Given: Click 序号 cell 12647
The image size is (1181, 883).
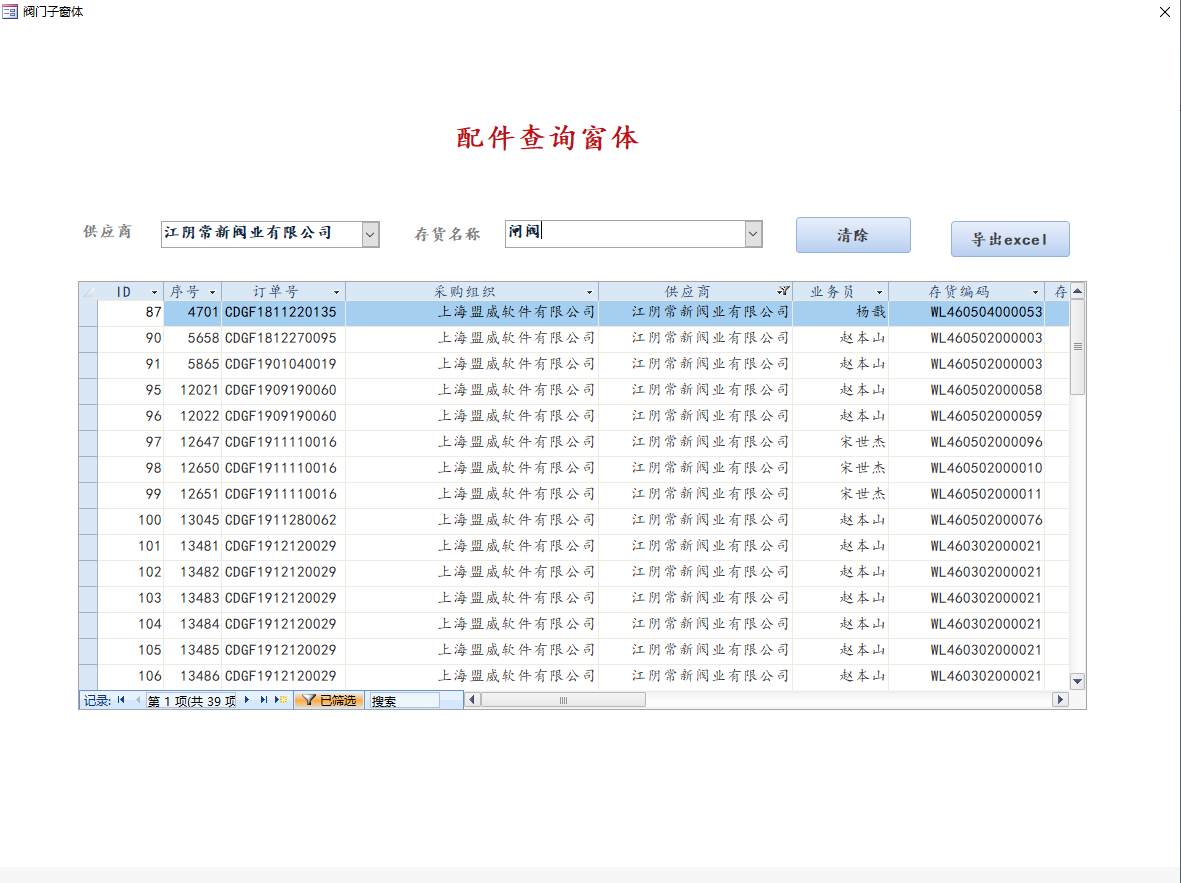Looking at the screenshot, I should click(x=193, y=442).
